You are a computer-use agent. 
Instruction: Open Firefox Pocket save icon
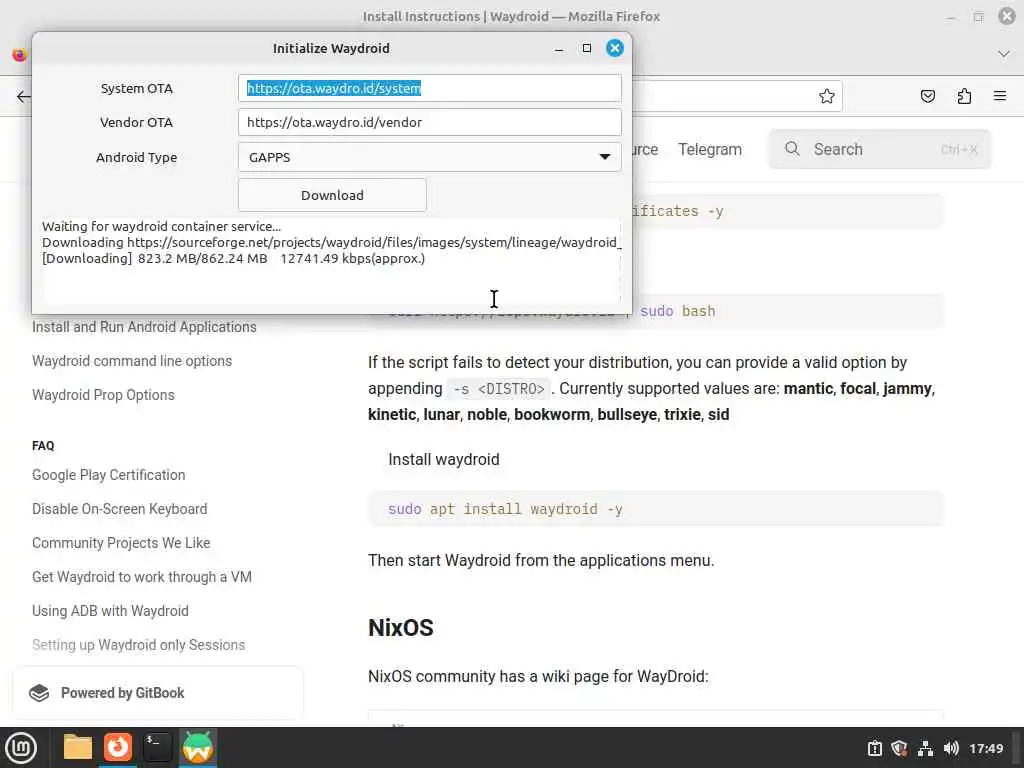[x=927, y=96]
